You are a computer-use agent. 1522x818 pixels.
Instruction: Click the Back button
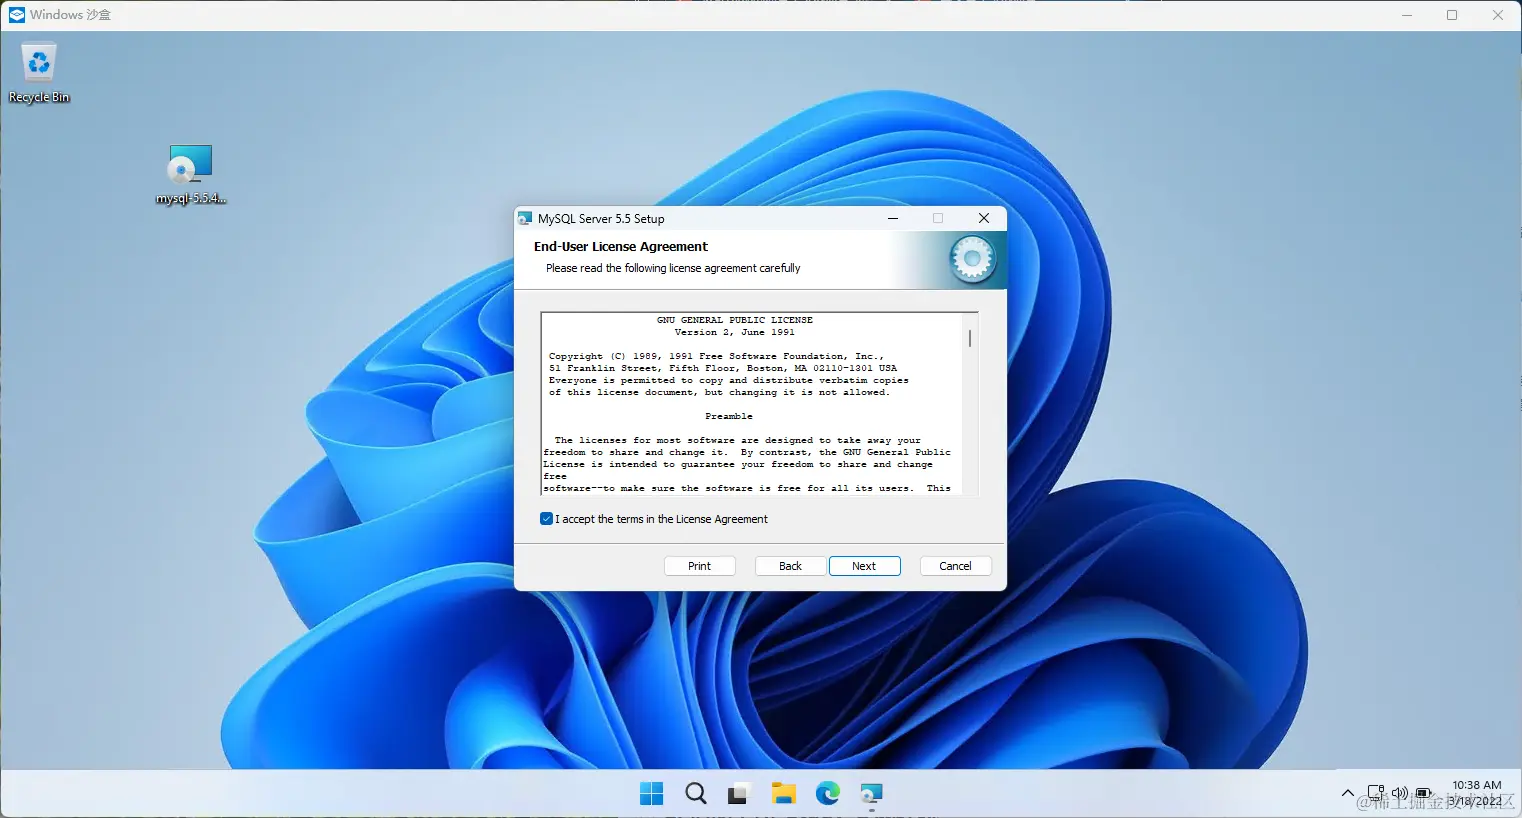coord(790,566)
